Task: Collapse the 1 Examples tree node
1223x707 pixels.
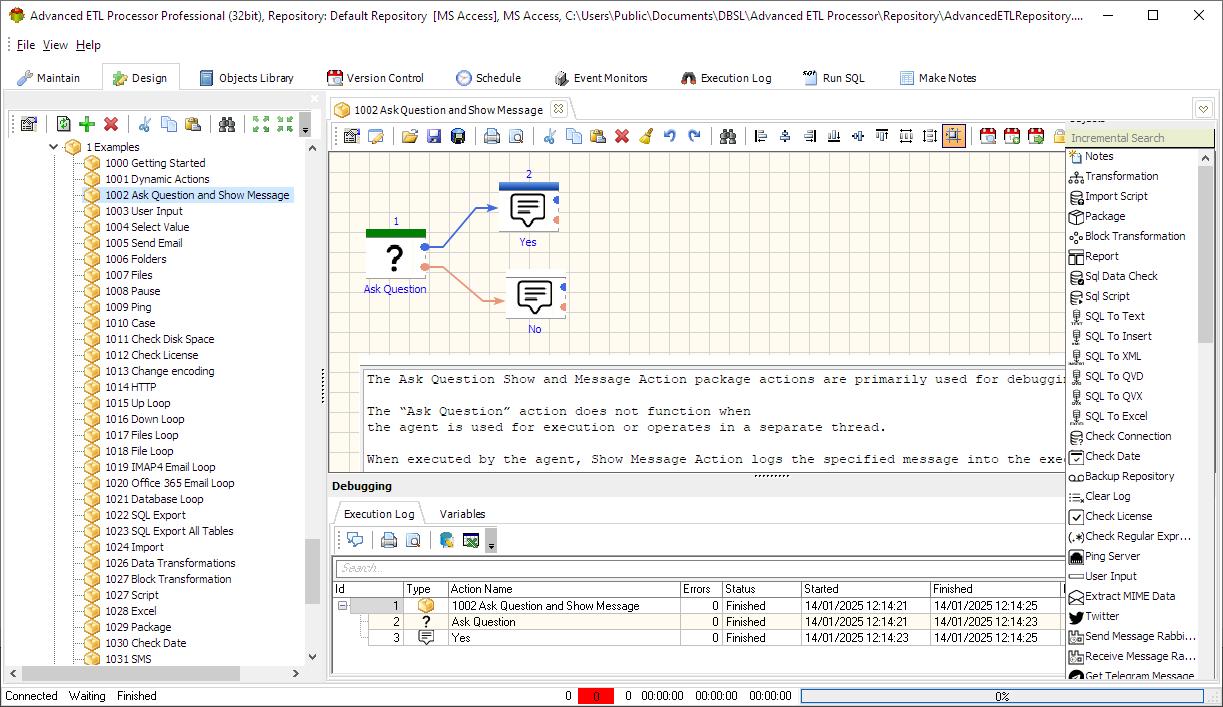Action: coord(54,147)
